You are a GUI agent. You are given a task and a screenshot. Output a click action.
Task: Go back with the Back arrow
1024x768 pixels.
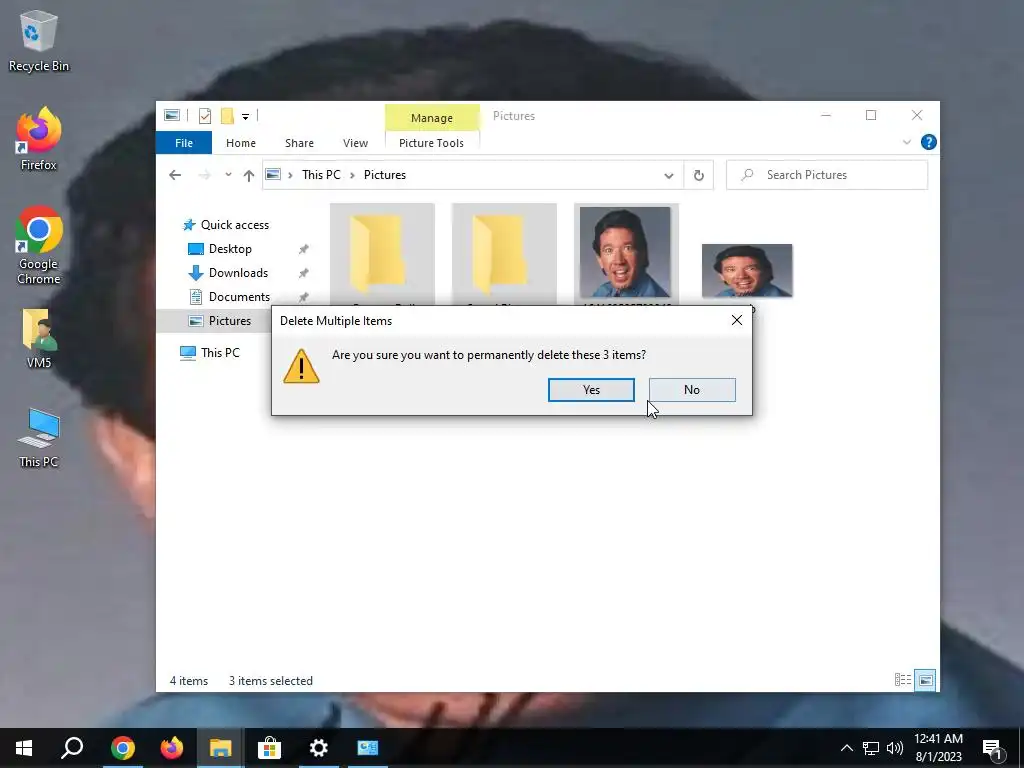(x=175, y=175)
